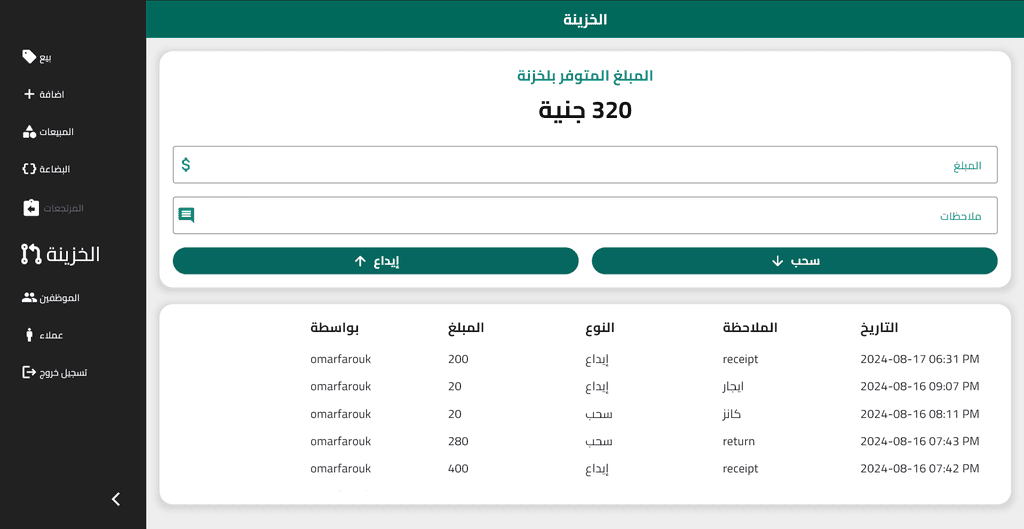Click the الخزينة branch icon in sidebar
Image resolution: width=1024 pixels, height=529 pixels.
(31, 254)
